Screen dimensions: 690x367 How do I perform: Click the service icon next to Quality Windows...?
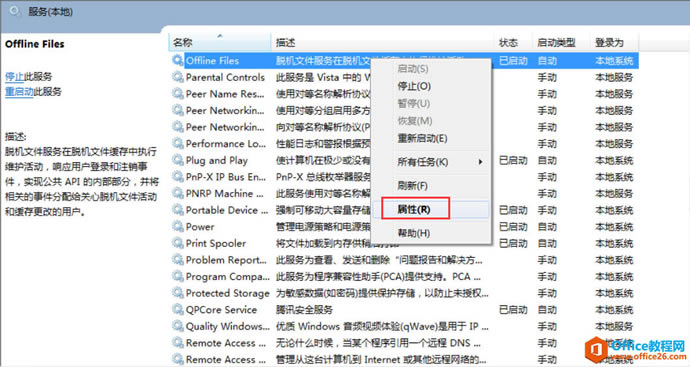pyautogui.click(x=178, y=326)
